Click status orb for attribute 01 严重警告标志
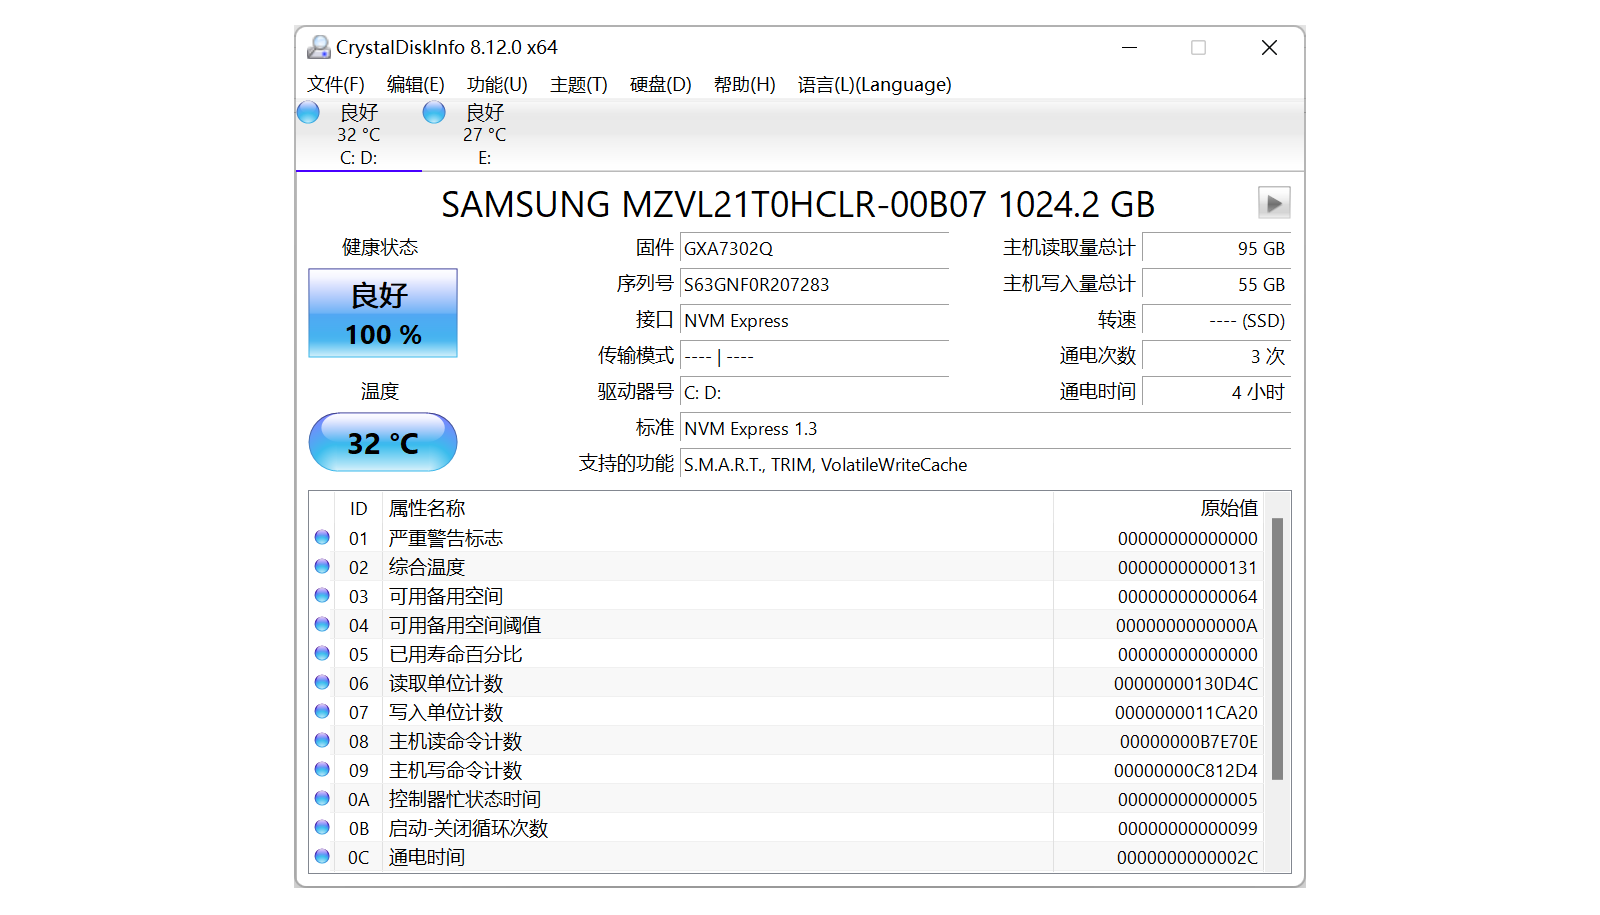This screenshot has height=915, width=1600. (322, 537)
